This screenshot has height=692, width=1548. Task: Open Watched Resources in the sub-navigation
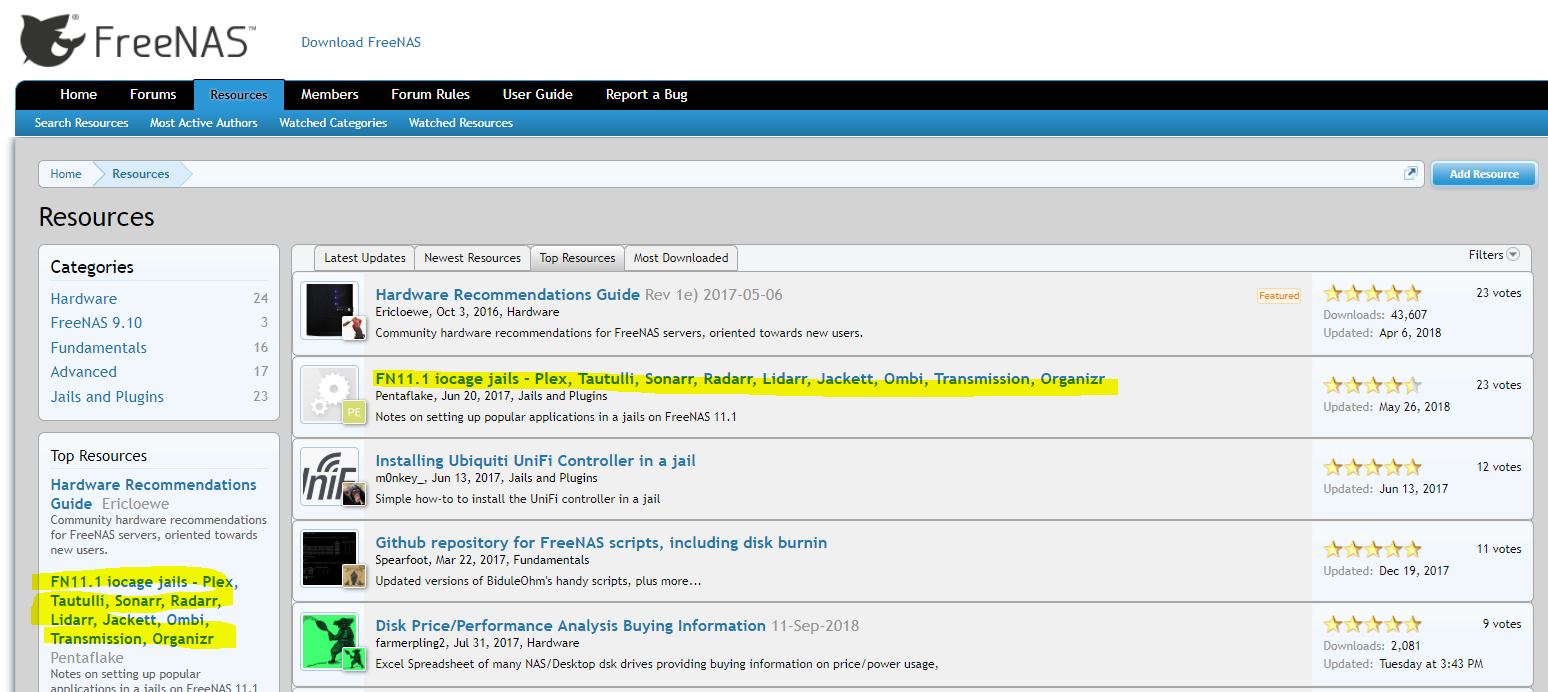(x=461, y=123)
